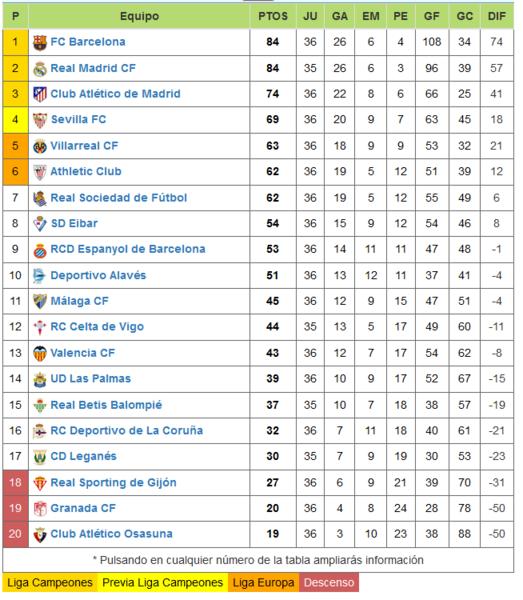The height and width of the screenshot is (600, 523).
Task: Click the Osasuna crest icon
Action: 40,534
